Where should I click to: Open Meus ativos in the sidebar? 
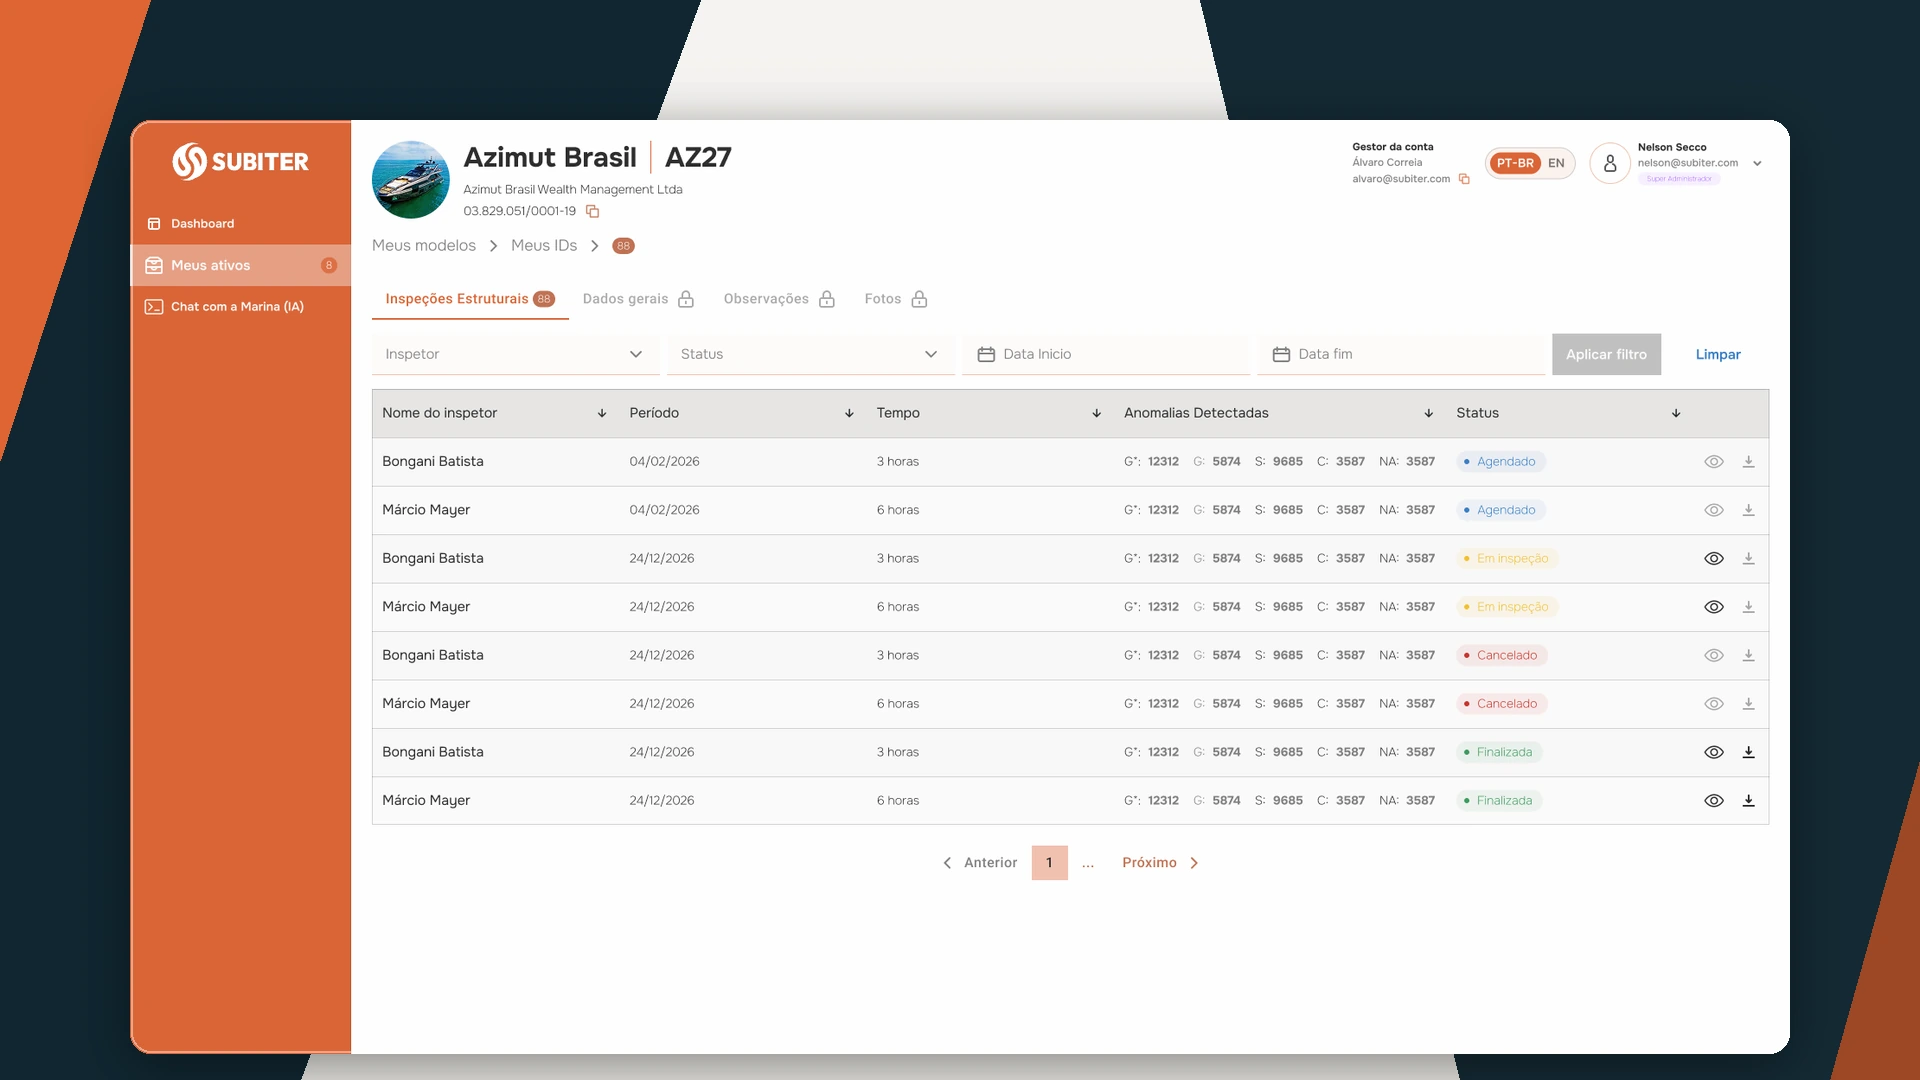(x=241, y=265)
